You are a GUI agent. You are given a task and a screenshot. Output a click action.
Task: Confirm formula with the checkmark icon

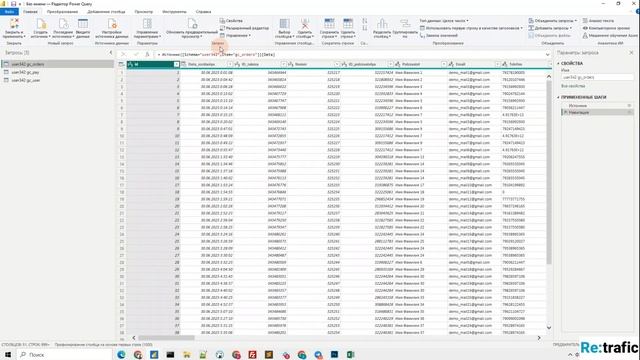tap(136, 54)
